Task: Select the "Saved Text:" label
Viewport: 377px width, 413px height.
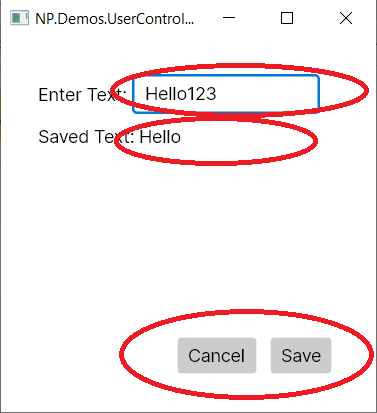Action: [x=86, y=137]
